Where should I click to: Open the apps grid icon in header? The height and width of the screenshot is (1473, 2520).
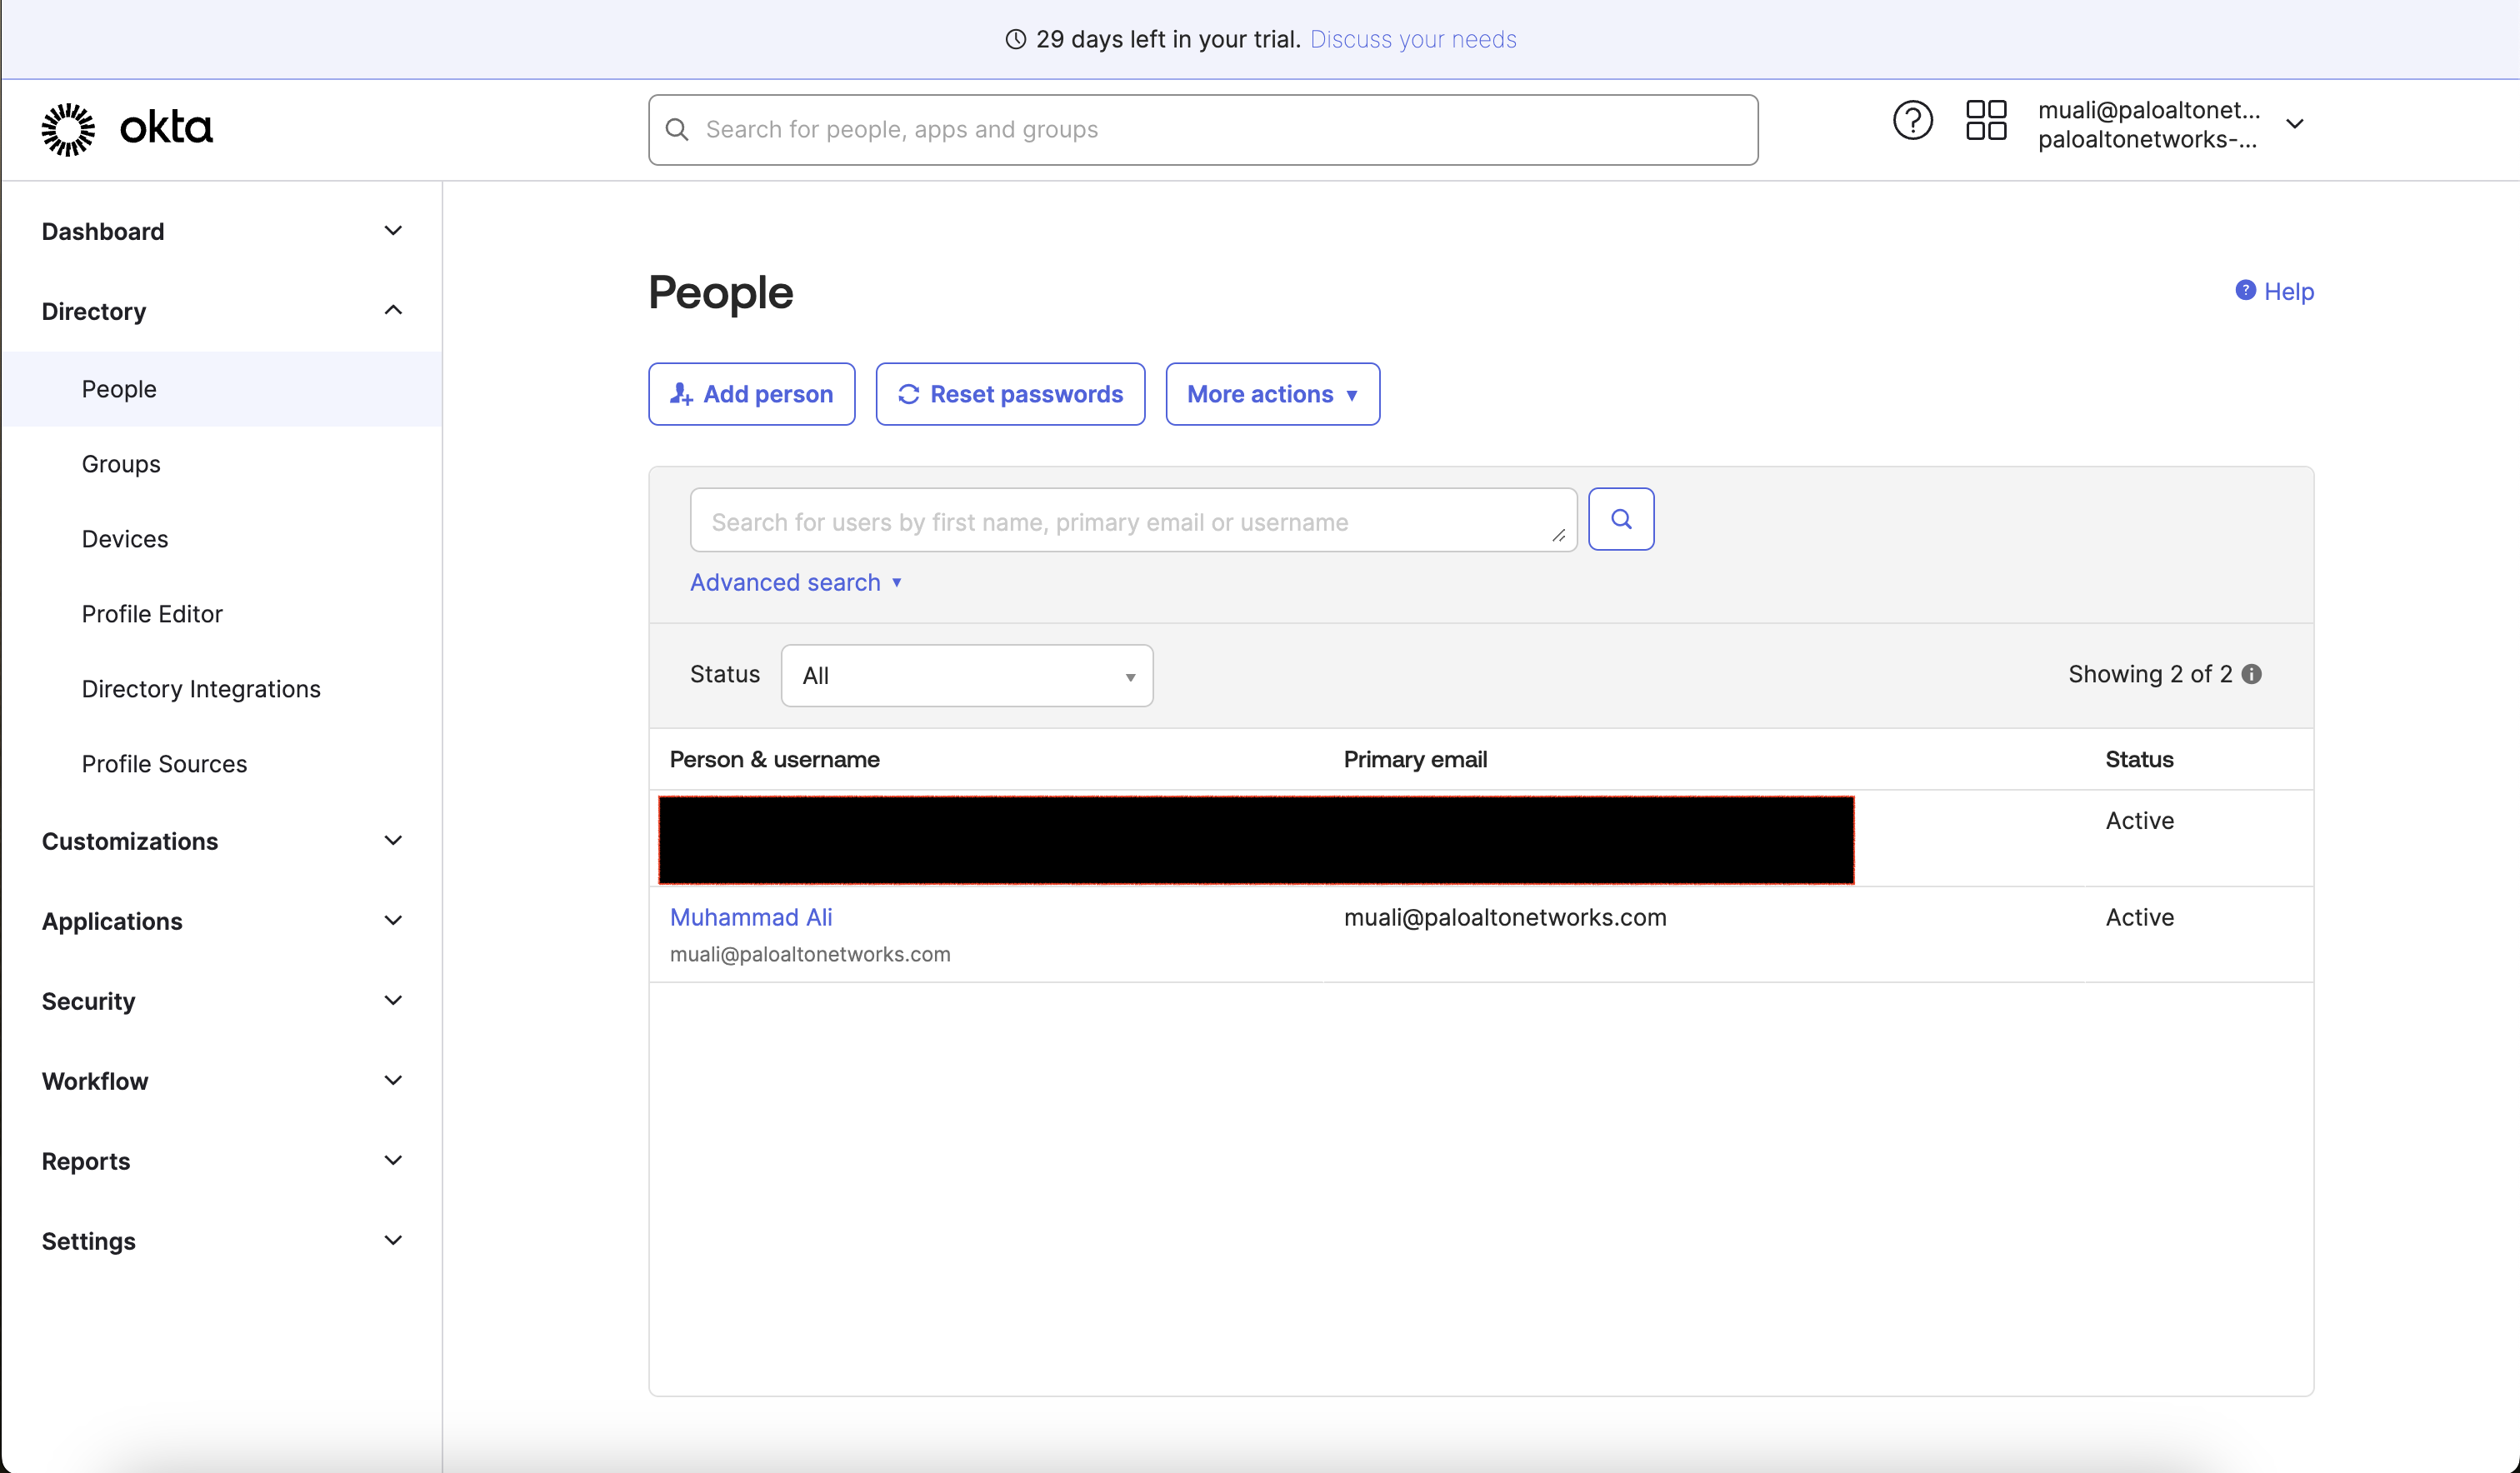tap(1985, 121)
